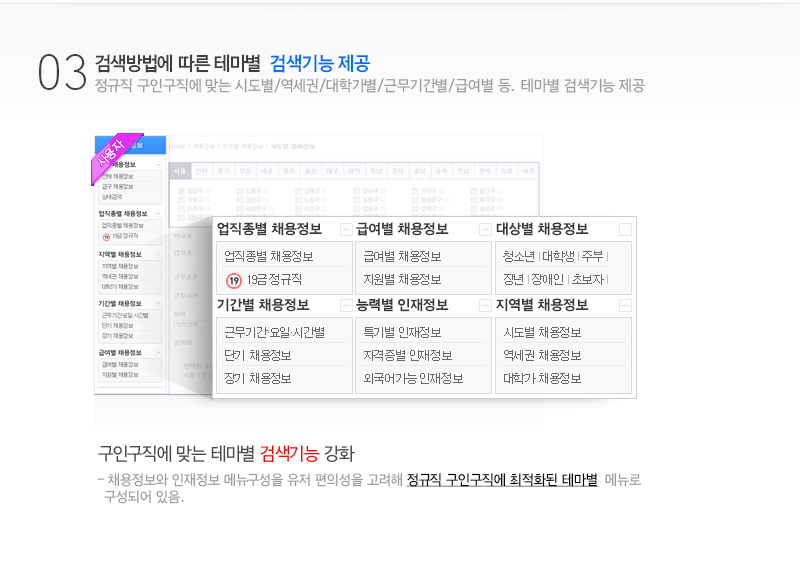800x570 pixels.
Task: Uncheck the 강남구 district checkbox
Action: pyautogui.click(x=181, y=191)
